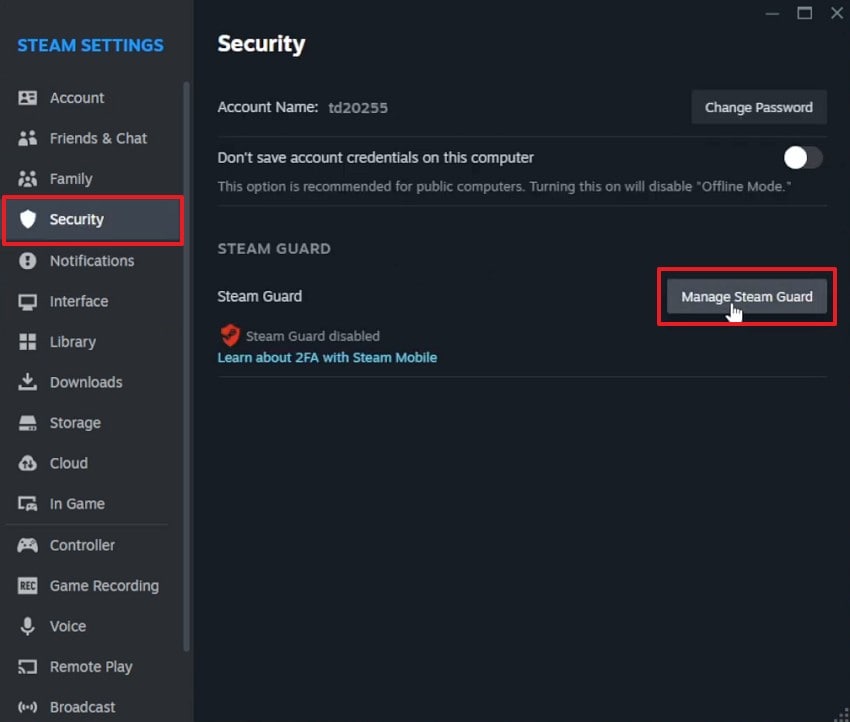
Task: Switch to Cloud settings
Action: tap(92, 463)
